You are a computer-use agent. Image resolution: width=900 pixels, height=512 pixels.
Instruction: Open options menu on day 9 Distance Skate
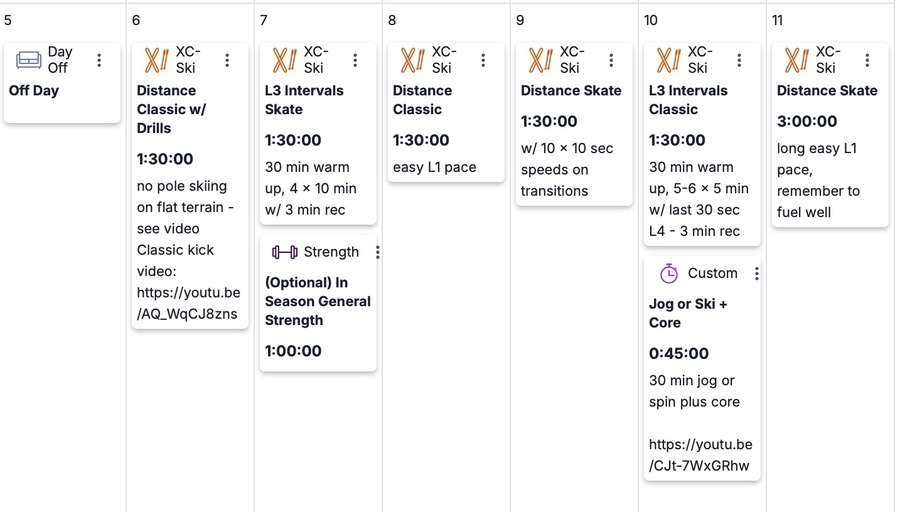click(x=611, y=60)
